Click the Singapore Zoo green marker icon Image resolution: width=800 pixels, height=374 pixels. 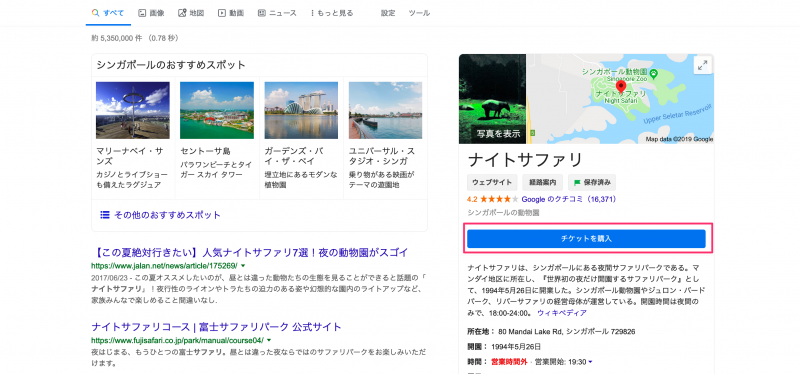click(x=653, y=73)
